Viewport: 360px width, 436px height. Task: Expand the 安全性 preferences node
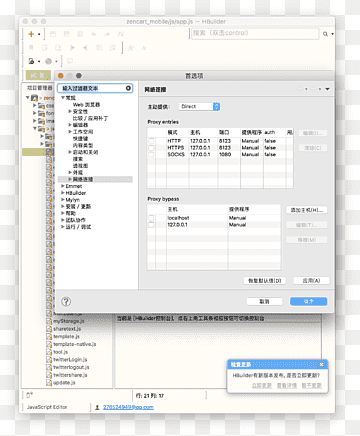(70, 111)
